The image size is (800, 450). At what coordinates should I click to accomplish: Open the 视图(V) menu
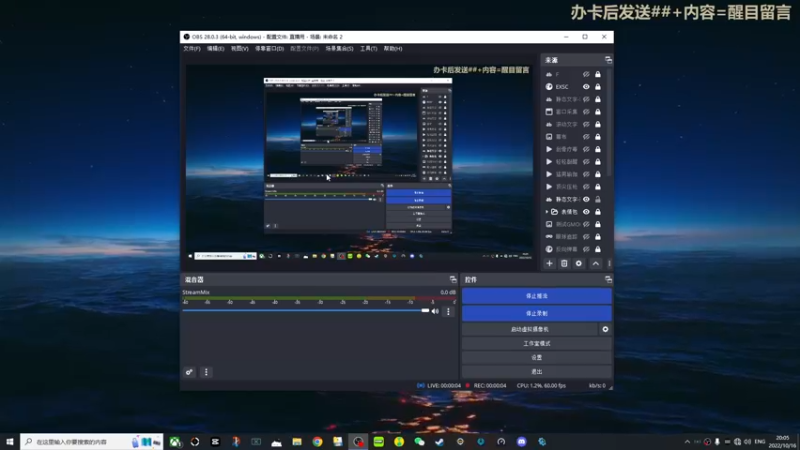pos(239,48)
